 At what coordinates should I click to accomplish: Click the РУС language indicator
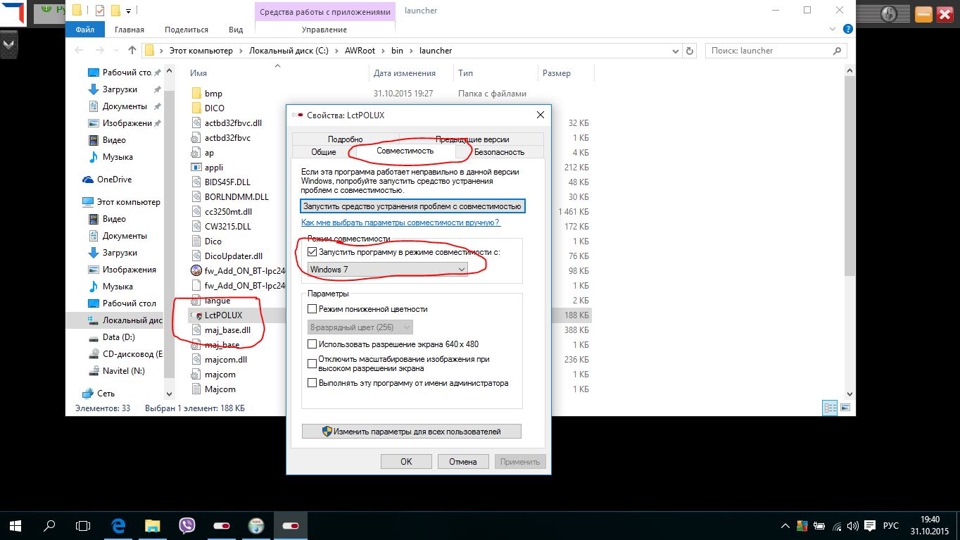[891, 526]
